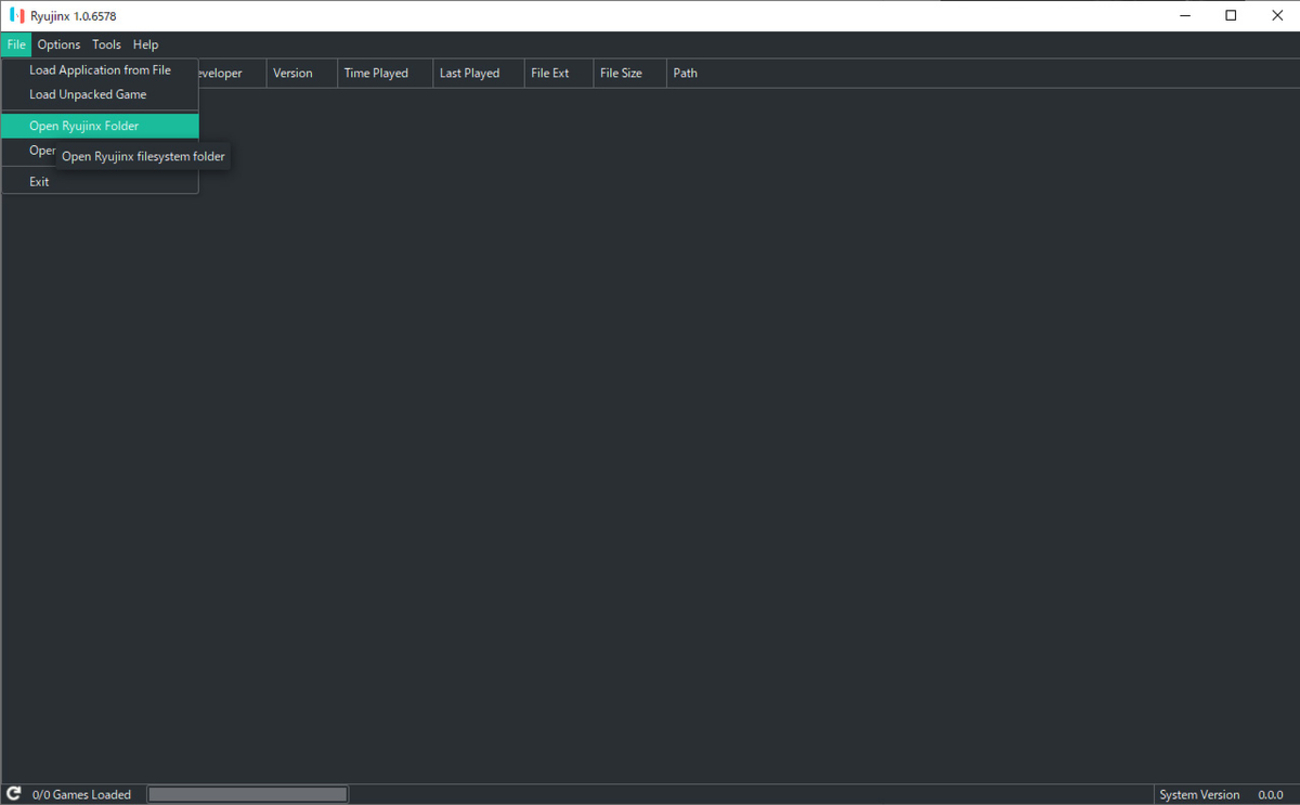This screenshot has height=805, width=1300.
Task: Open the Options menu
Action: (59, 44)
